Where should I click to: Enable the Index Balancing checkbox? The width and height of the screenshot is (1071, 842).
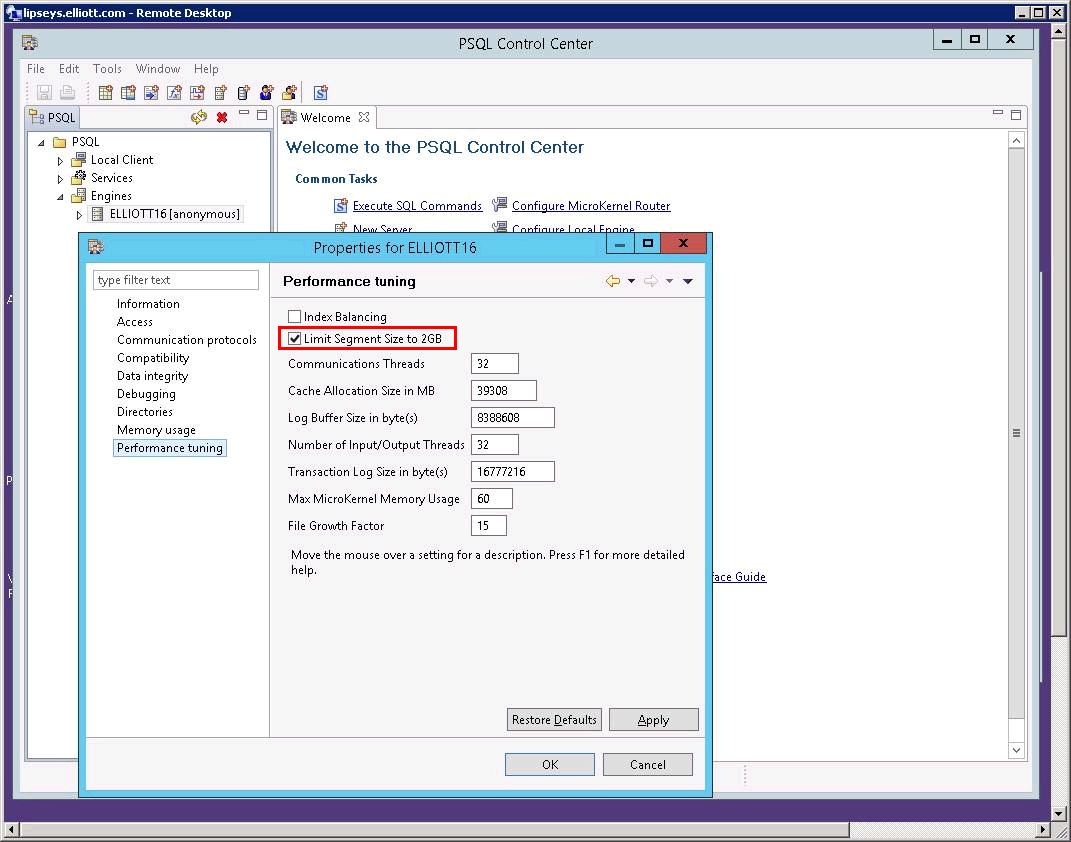click(x=294, y=317)
